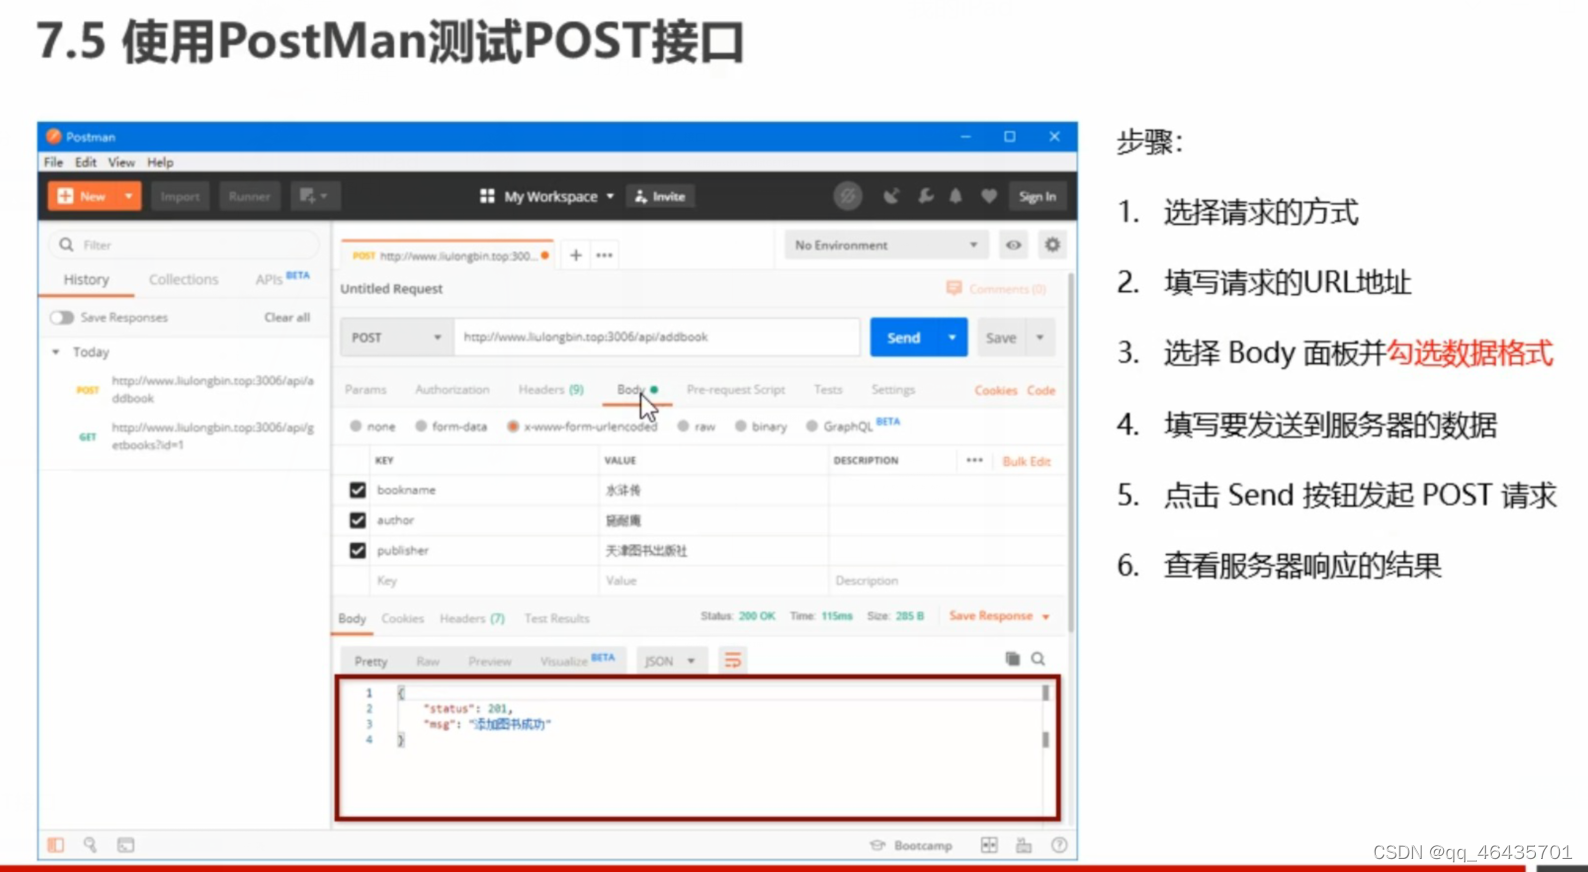Open the Send button dropdown arrow
Image resolution: width=1588 pixels, height=872 pixels.
[952, 338]
